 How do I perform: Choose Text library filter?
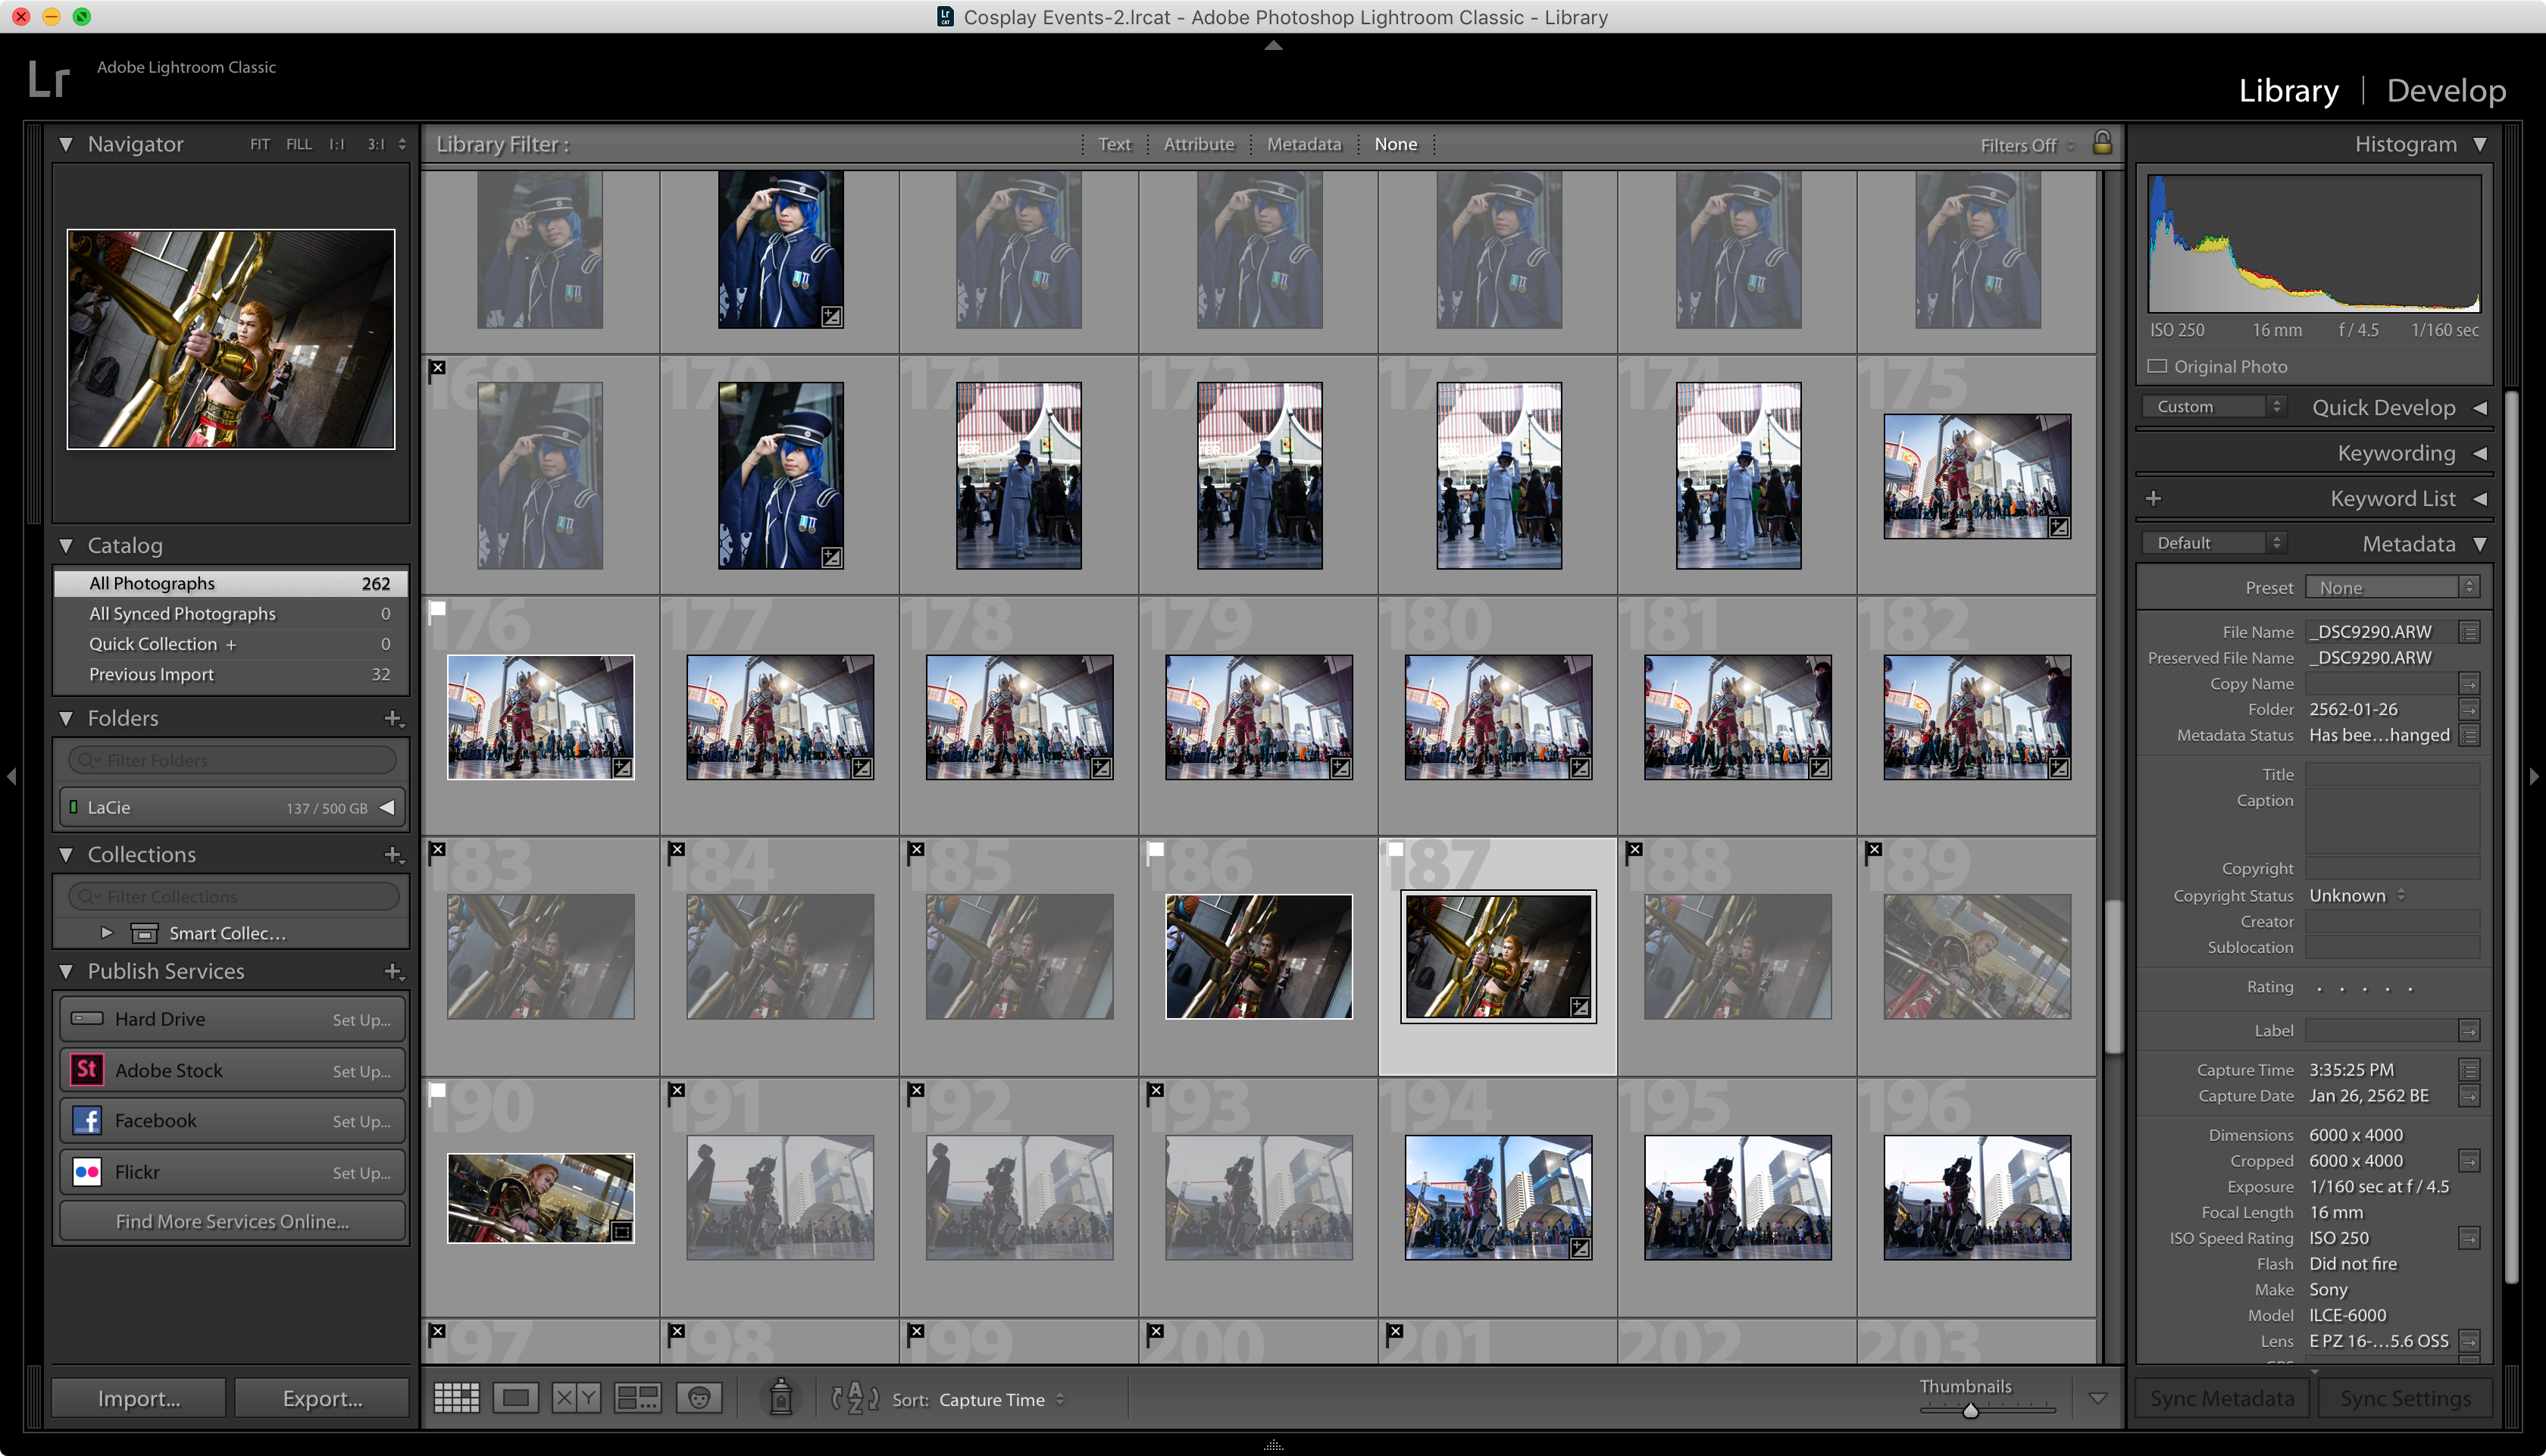click(x=1114, y=144)
